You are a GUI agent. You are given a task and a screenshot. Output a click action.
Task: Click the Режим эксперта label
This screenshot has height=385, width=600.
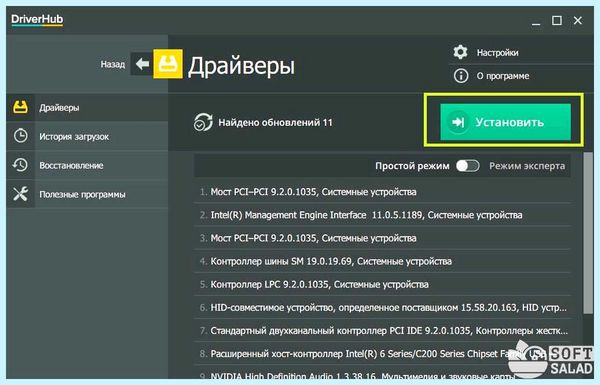pyautogui.click(x=527, y=166)
